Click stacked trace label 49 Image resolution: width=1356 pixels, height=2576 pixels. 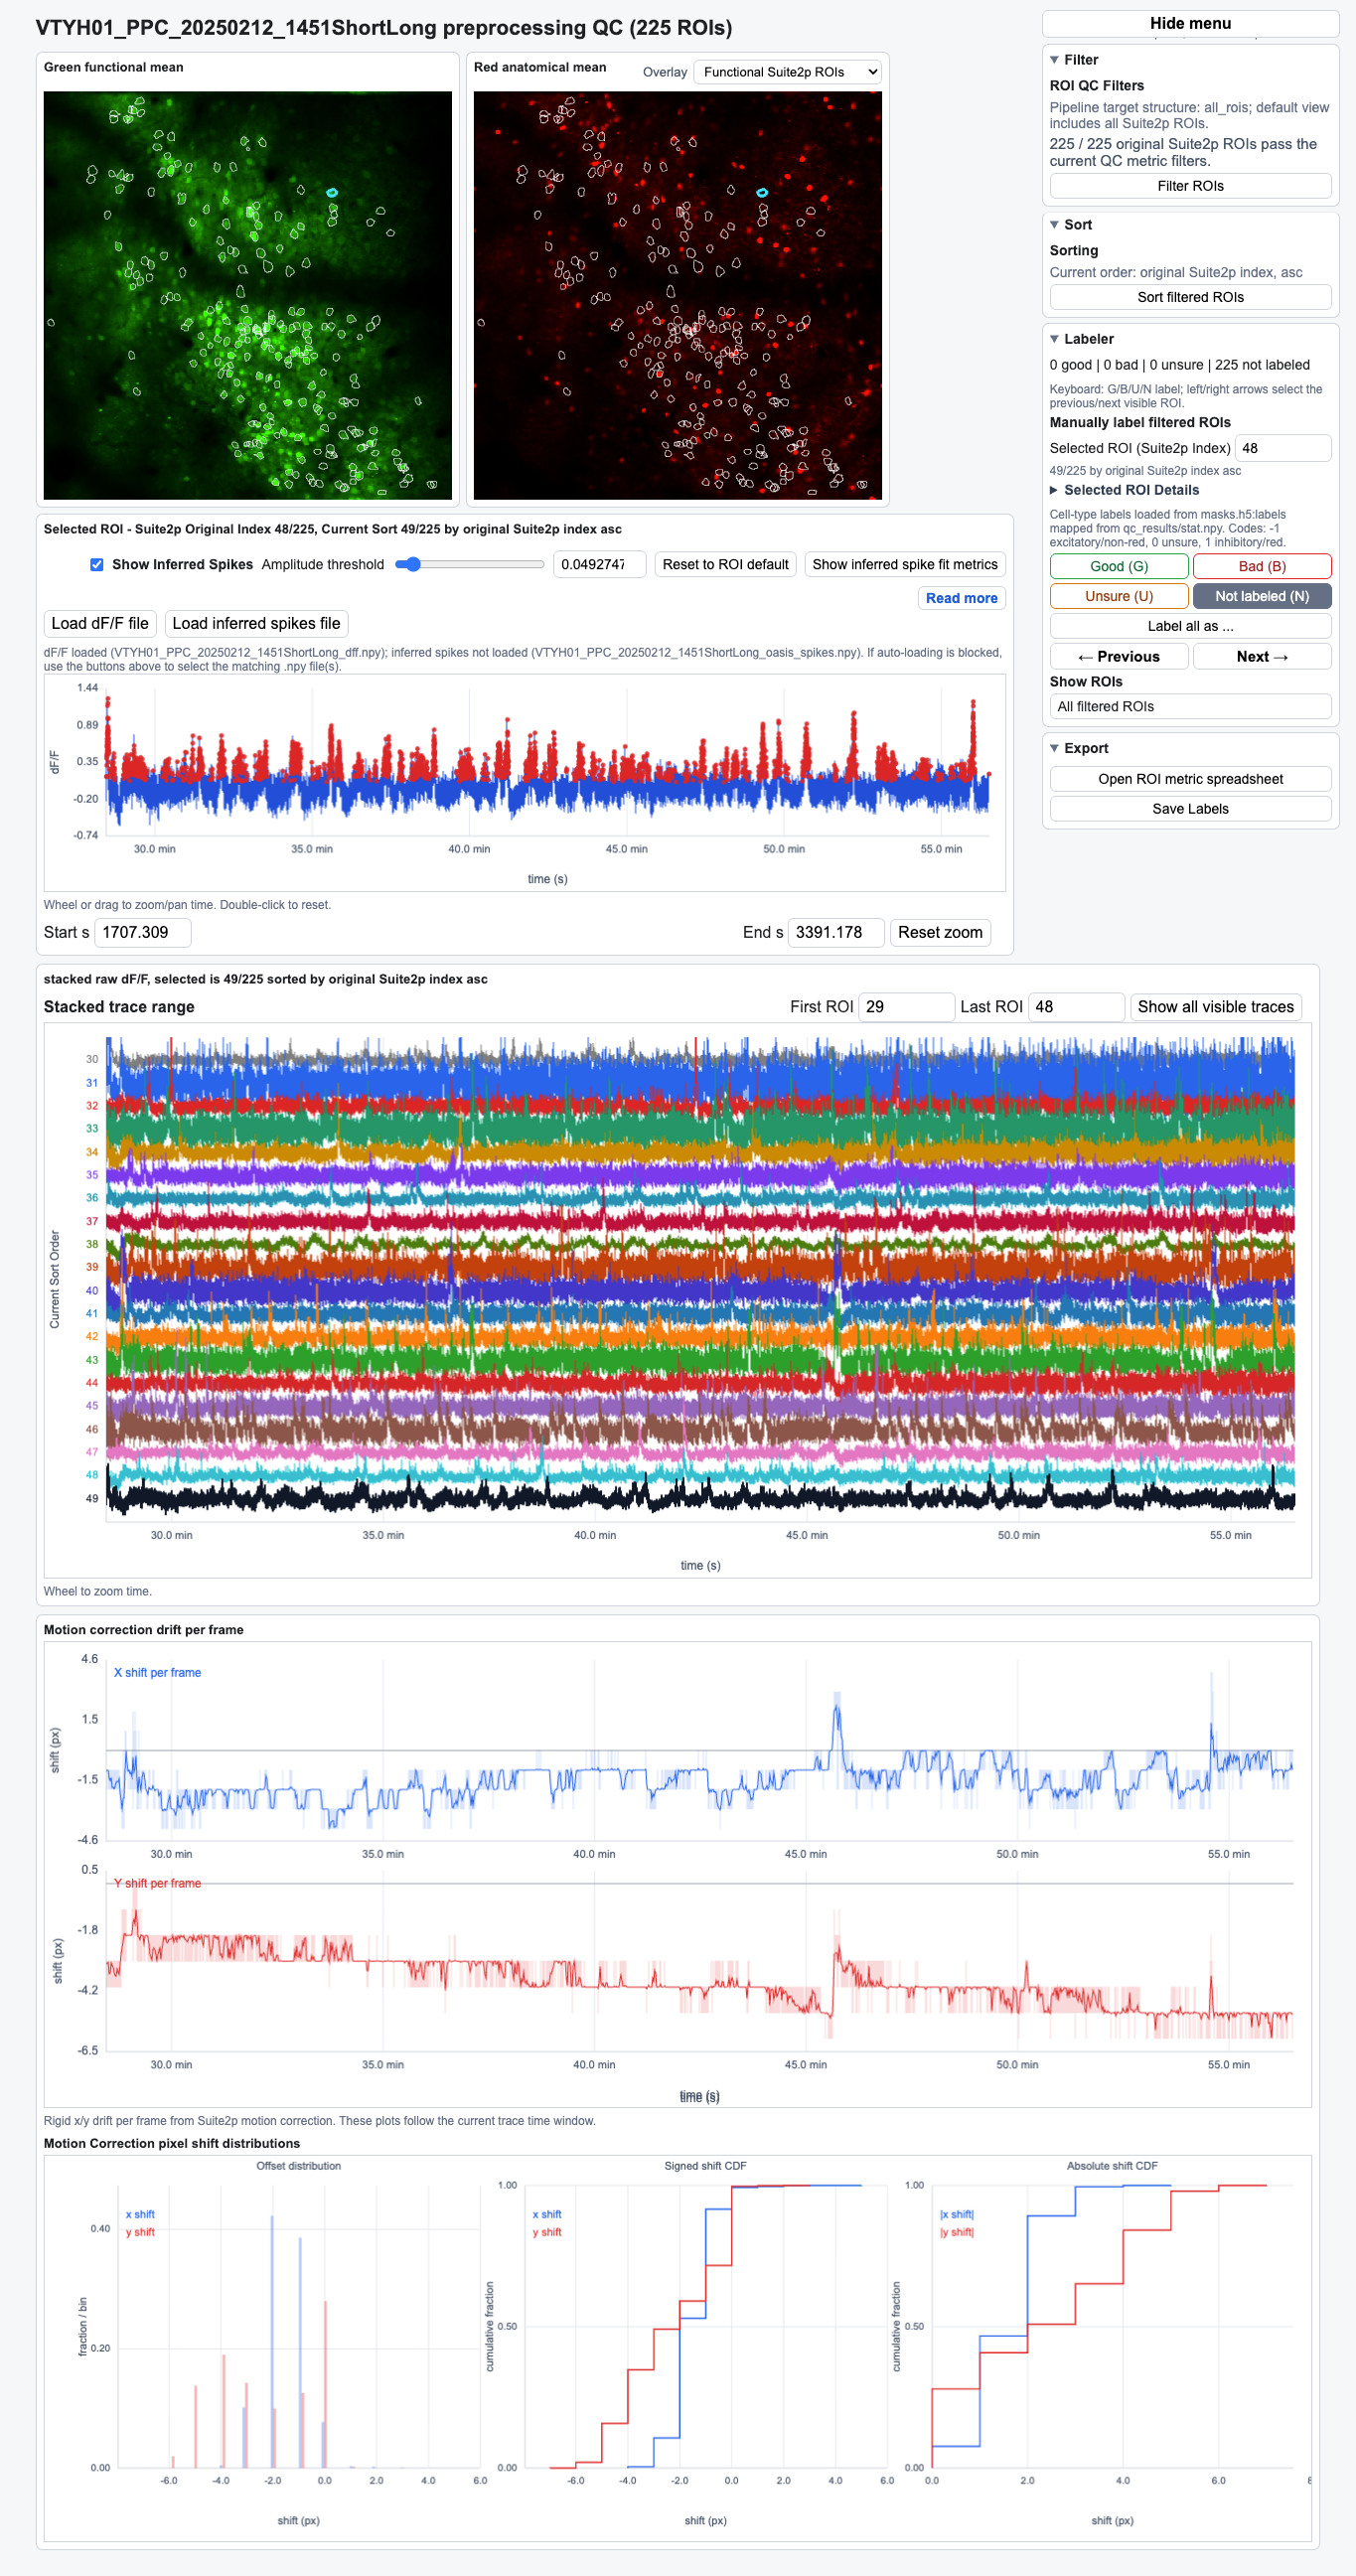92,1498
